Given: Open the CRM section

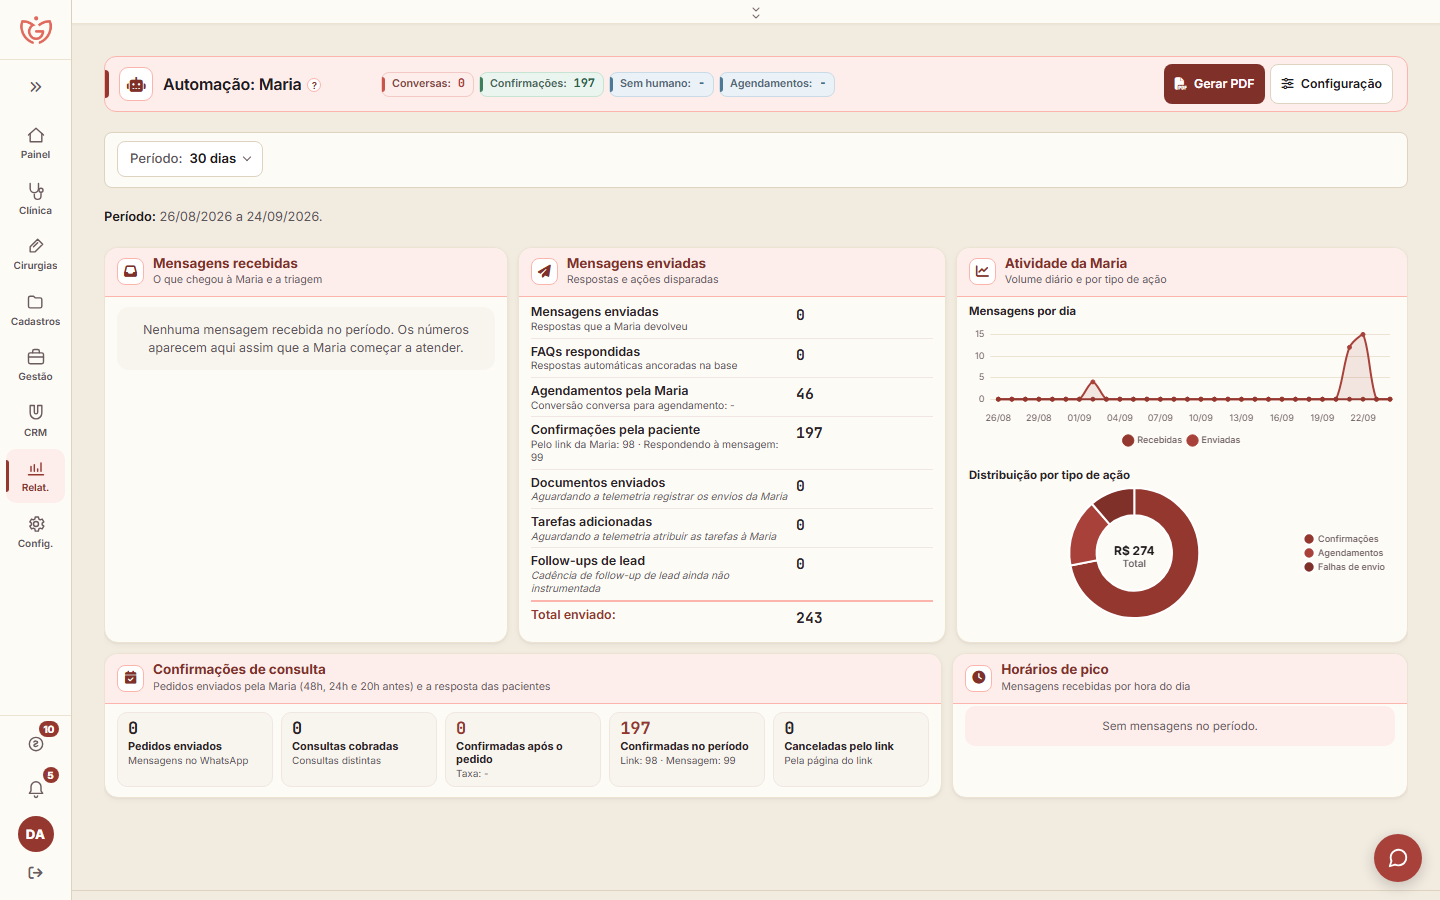Looking at the screenshot, I should click(36, 421).
